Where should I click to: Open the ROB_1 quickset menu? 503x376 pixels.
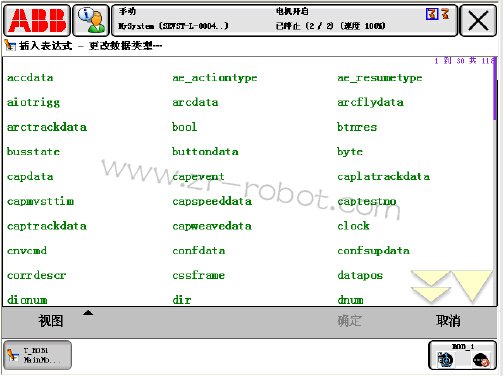(x=463, y=355)
